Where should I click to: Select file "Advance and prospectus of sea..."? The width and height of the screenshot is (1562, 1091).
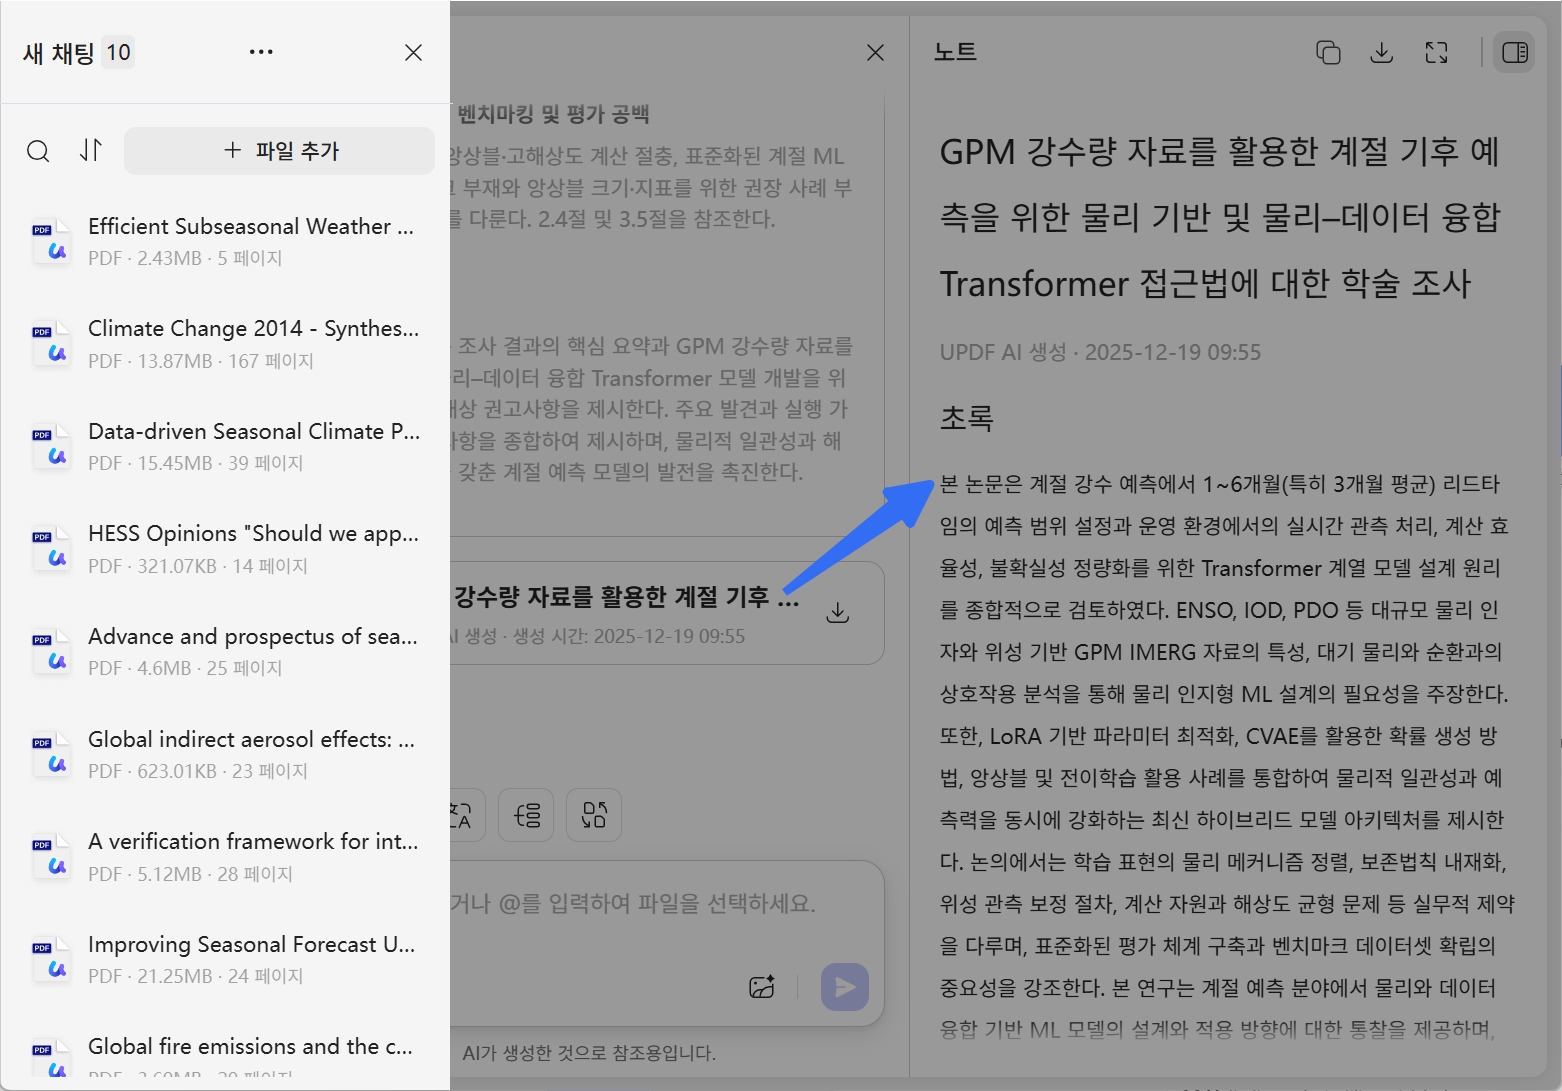[225, 651]
